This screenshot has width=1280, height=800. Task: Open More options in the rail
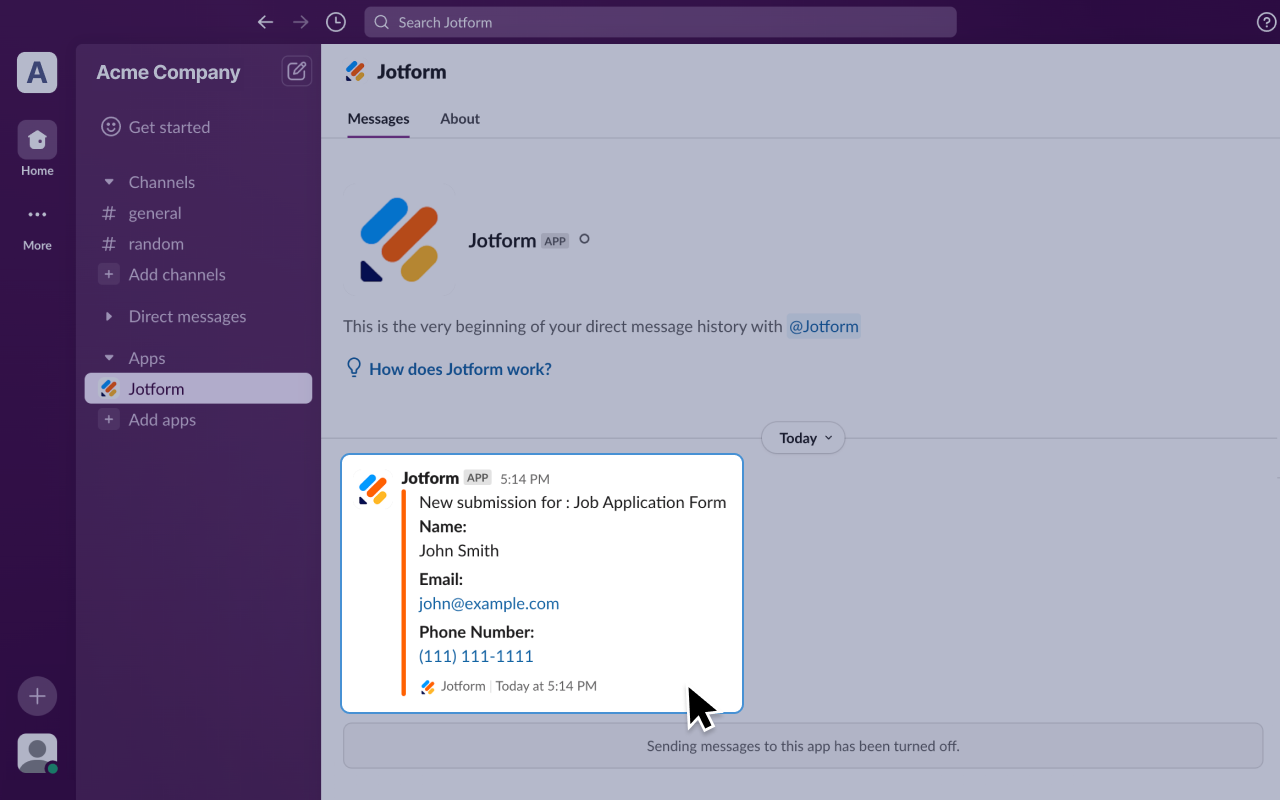(x=37, y=227)
